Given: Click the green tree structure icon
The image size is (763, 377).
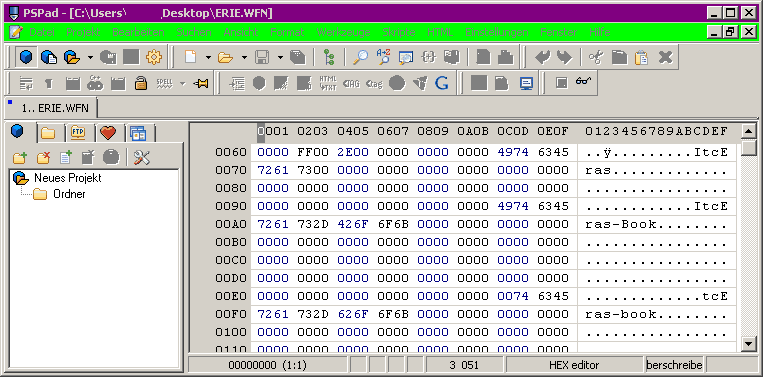Looking at the screenshot, I should coord(329,58).
